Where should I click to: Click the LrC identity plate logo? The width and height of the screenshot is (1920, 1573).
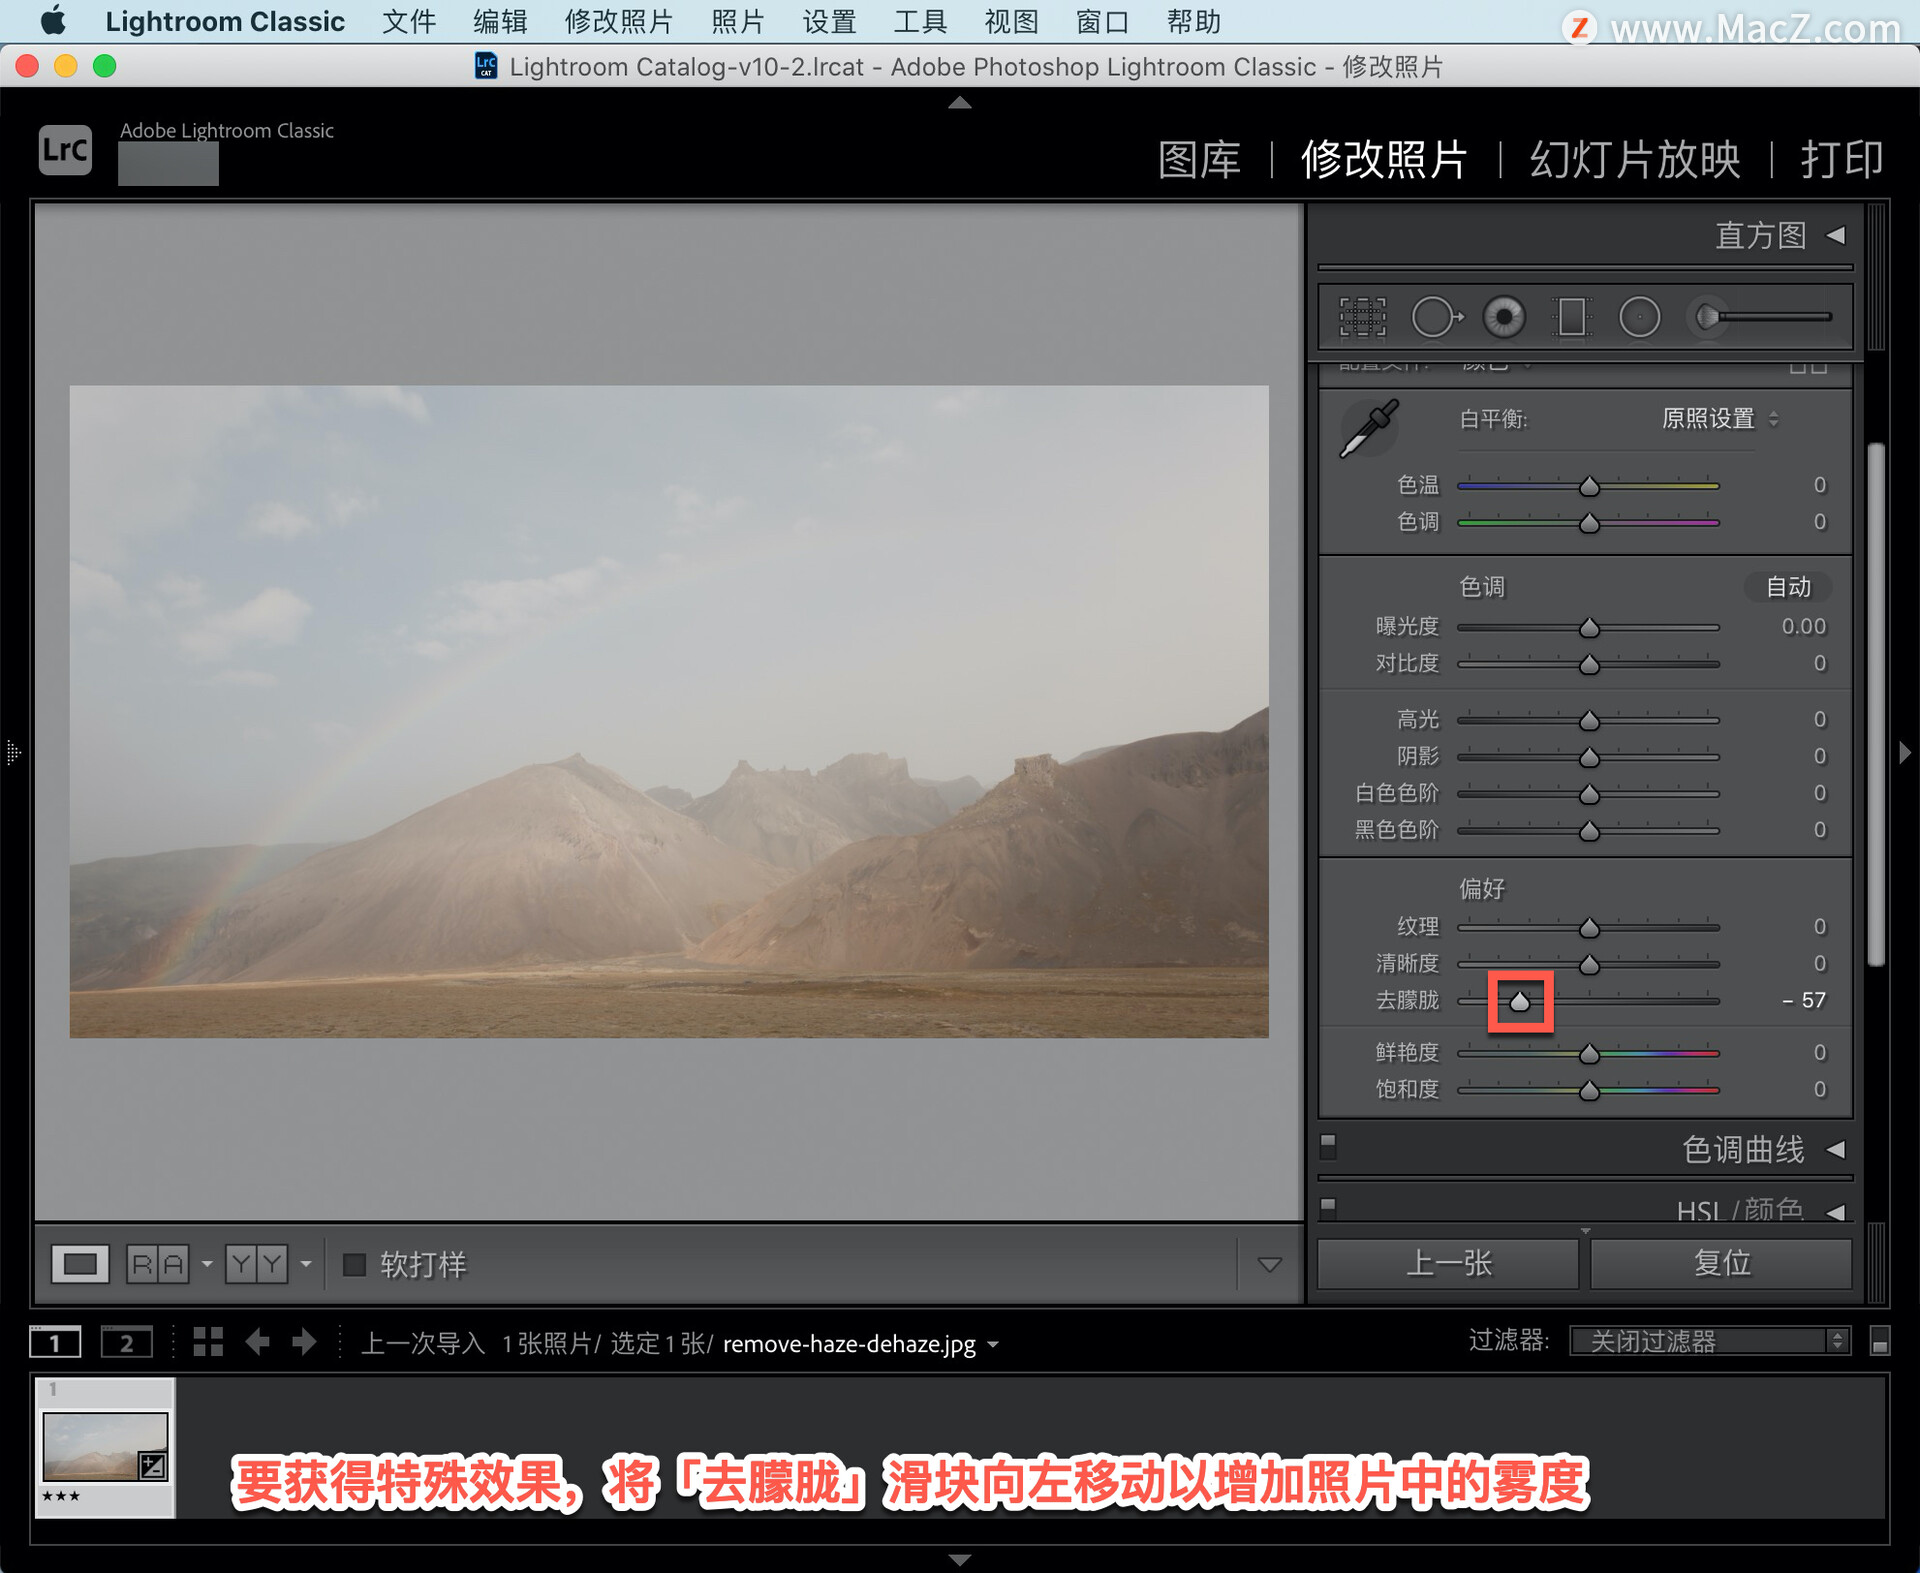66,150
